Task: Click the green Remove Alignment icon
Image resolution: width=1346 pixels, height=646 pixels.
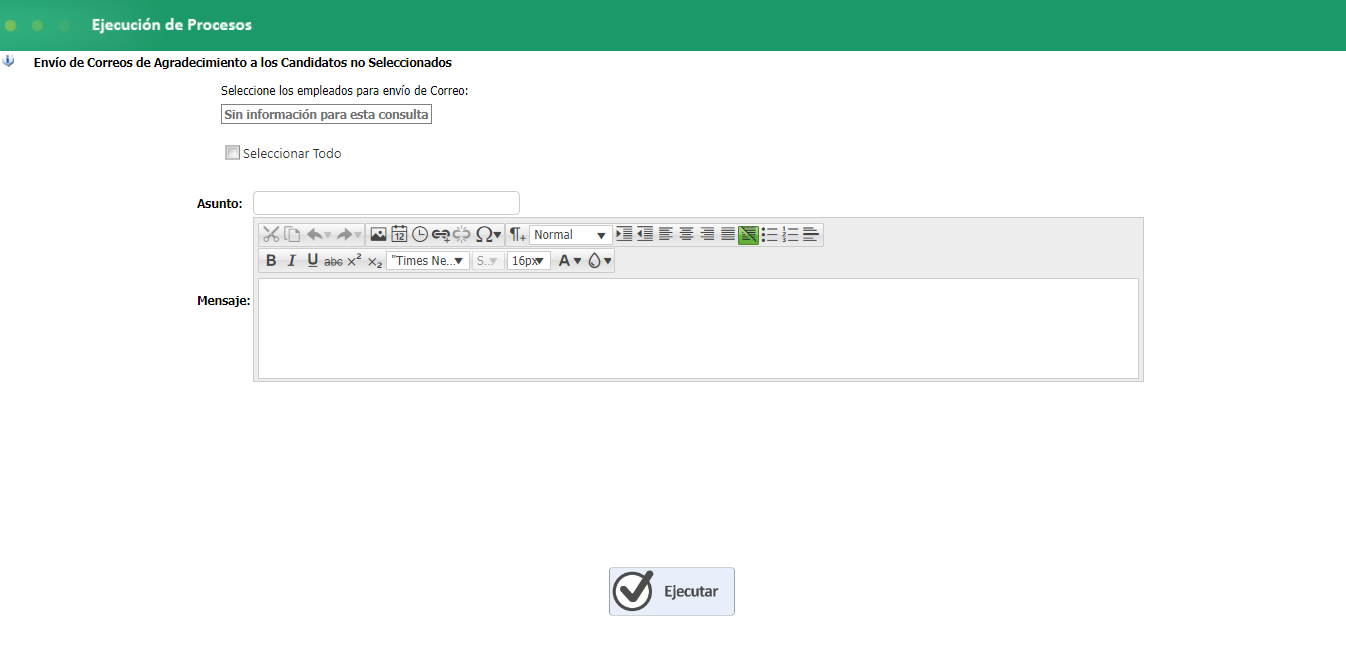Action: pyautogui.click(x=748, y=235)
